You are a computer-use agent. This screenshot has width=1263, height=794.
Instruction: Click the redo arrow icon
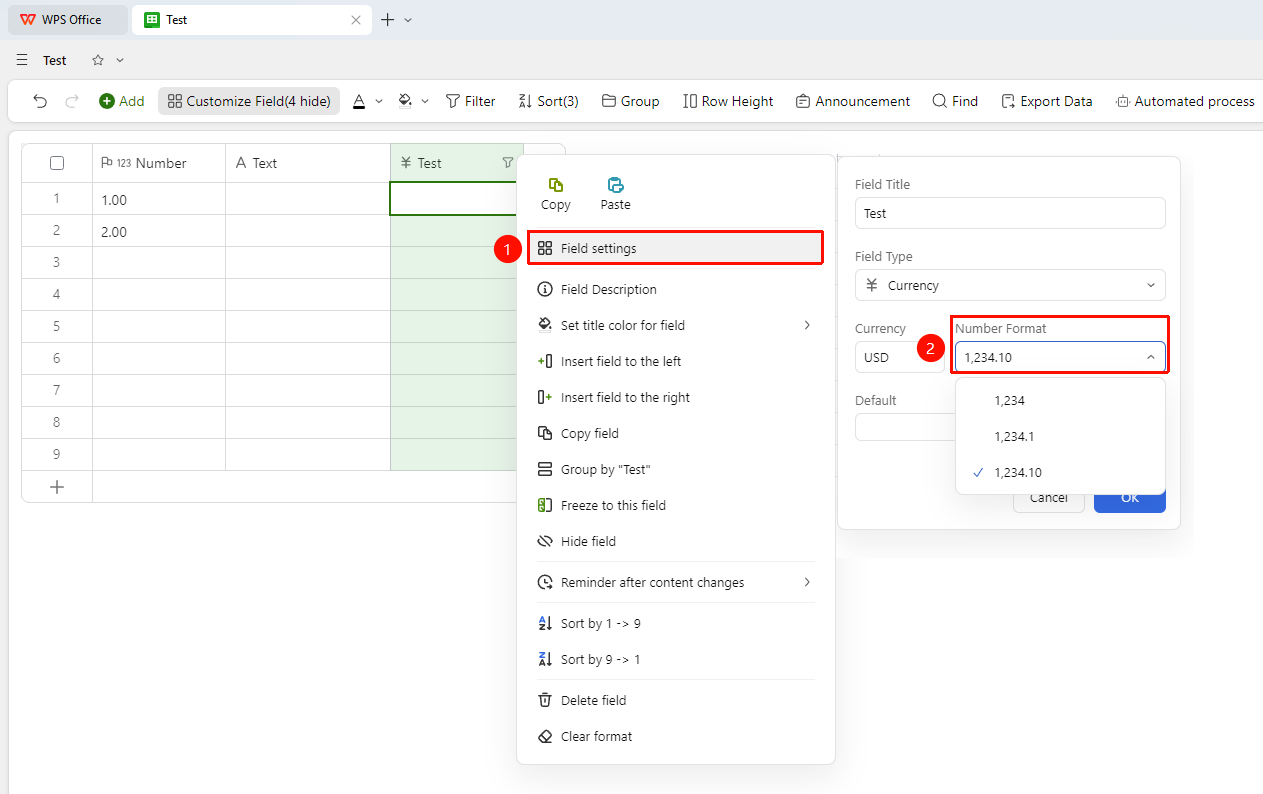[x=72, y=101]
